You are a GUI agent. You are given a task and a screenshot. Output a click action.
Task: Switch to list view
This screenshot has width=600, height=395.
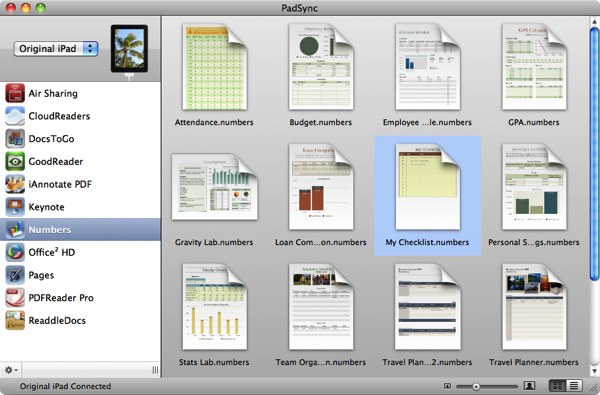574,386
